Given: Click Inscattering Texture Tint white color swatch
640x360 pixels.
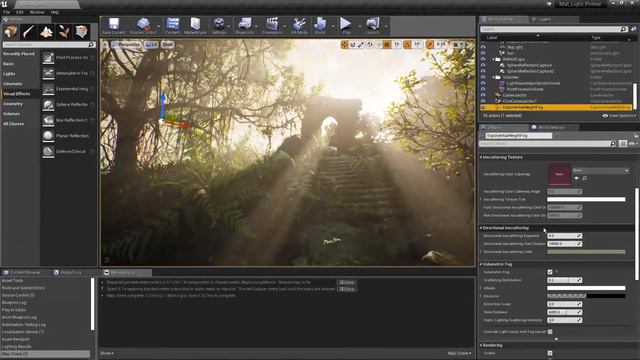Looking at the screenshot, I should (586, 200).
